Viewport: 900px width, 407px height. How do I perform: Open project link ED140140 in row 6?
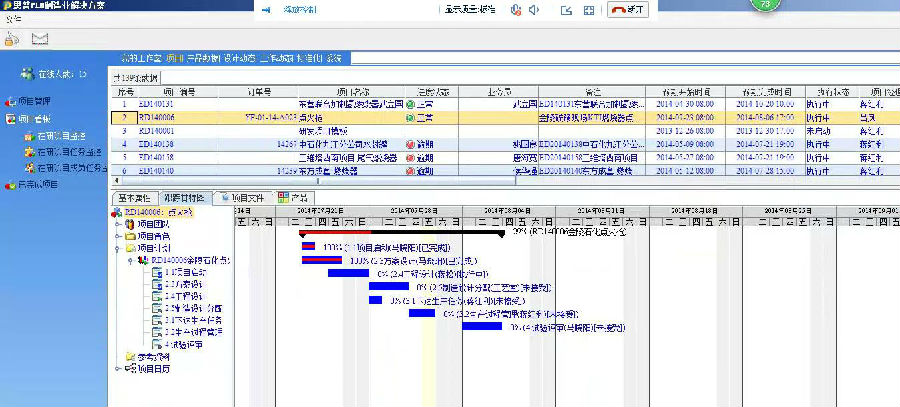156,170
